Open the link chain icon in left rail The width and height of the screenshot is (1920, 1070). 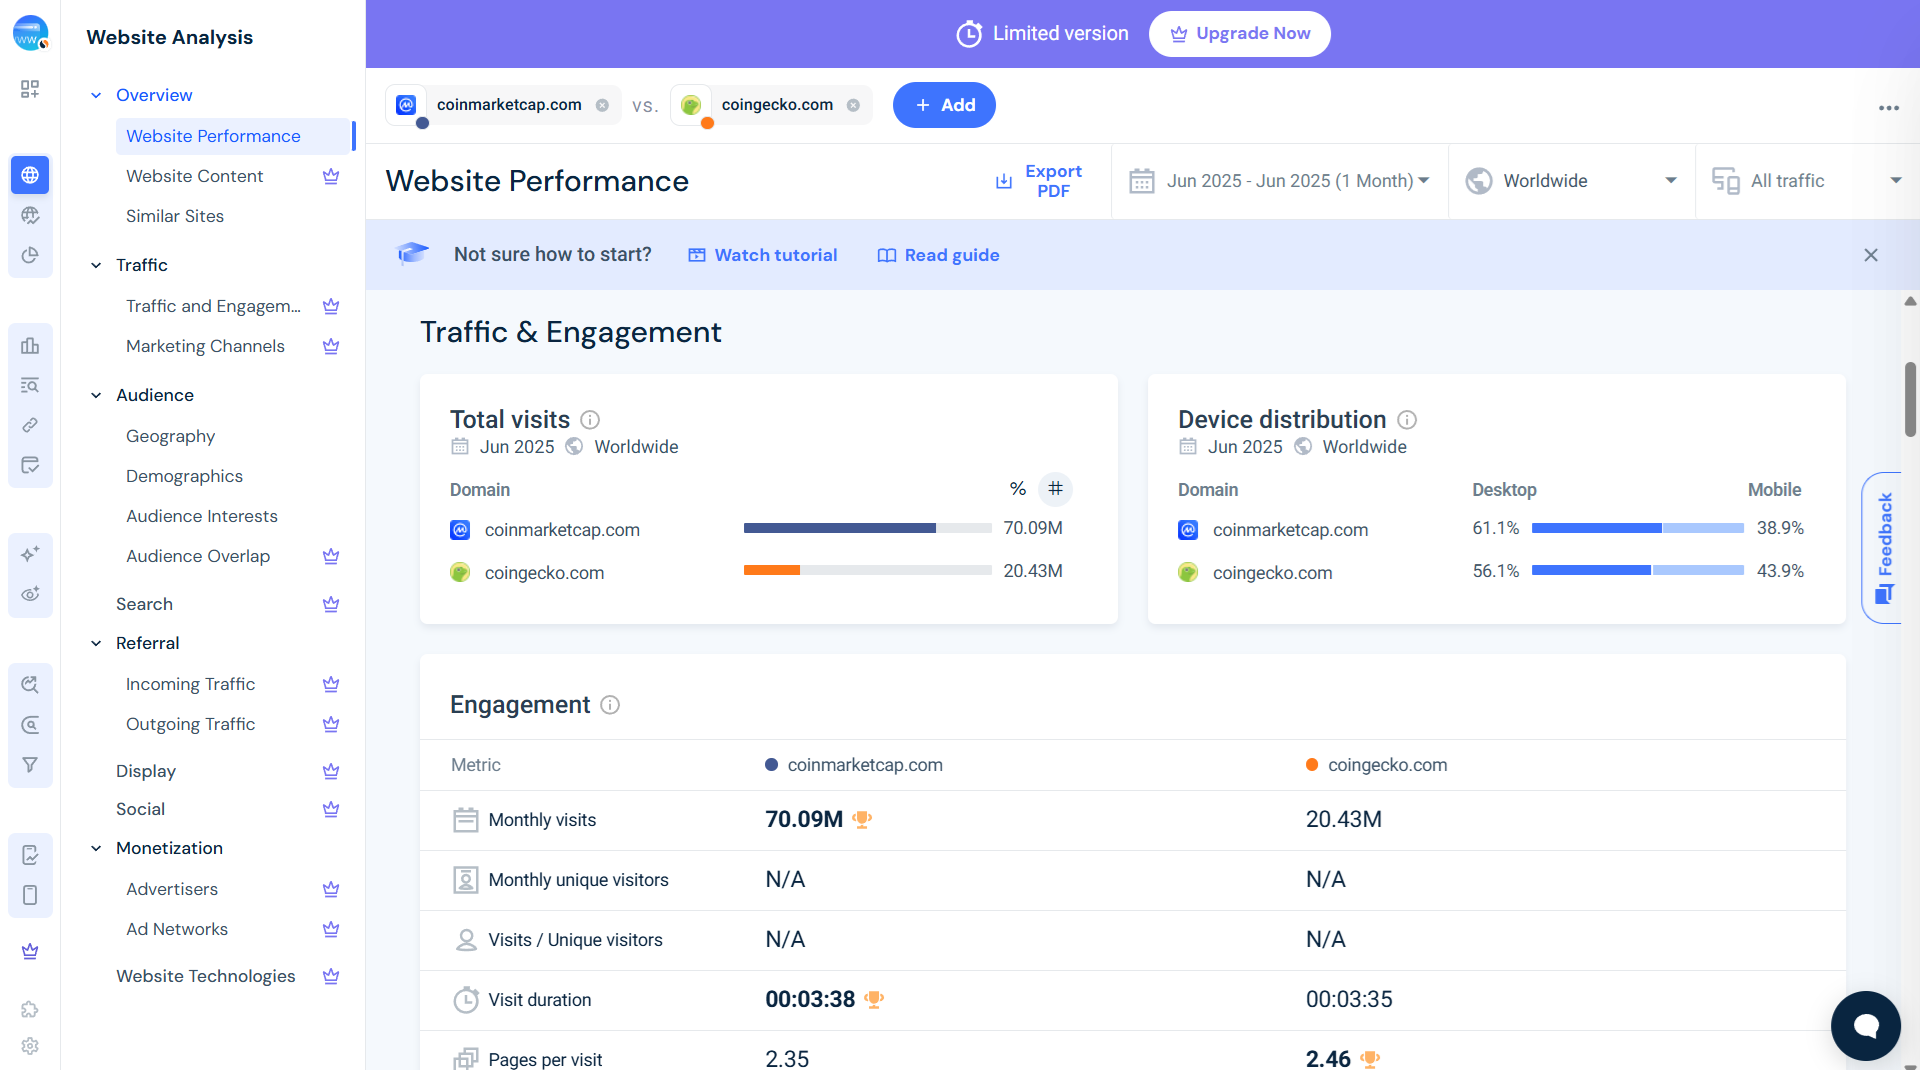point(30,425)
